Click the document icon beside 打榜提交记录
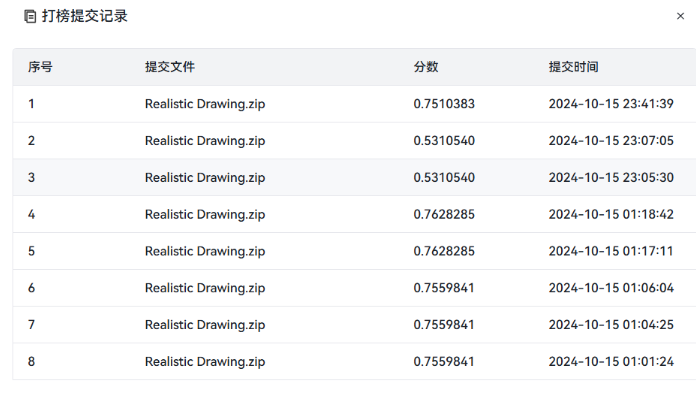This screenshot has width=696, height=395. coord(30,16)
